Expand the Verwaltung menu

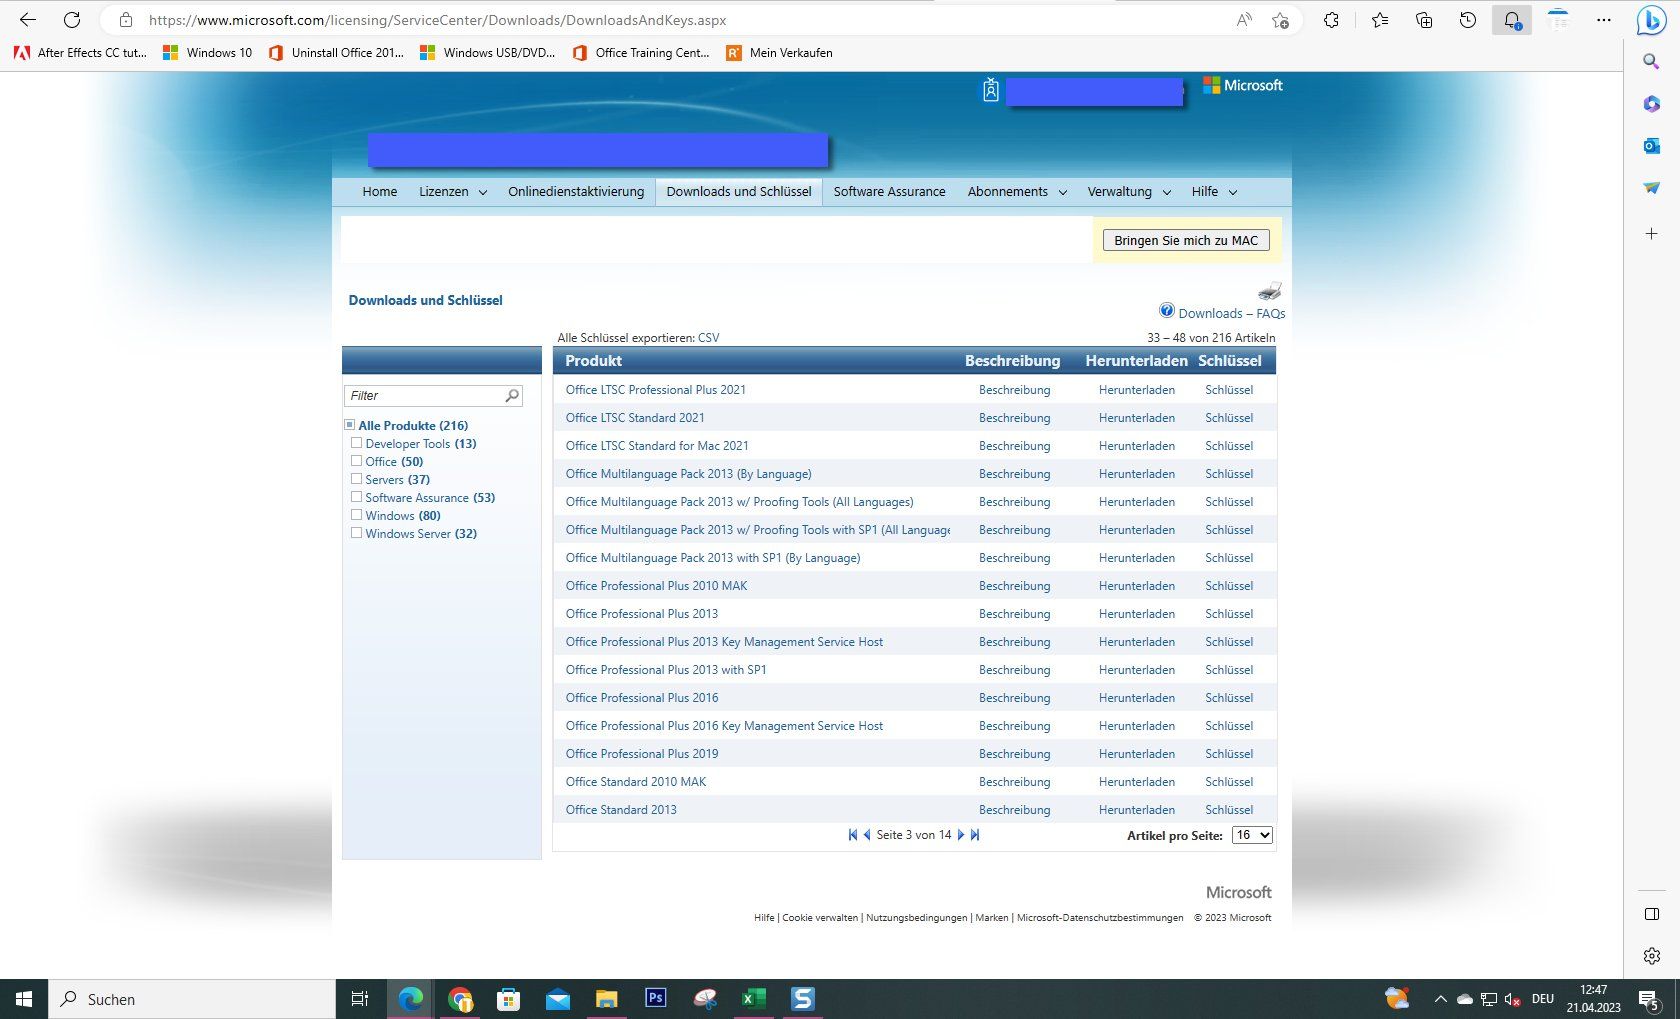tap(1129, 192)
